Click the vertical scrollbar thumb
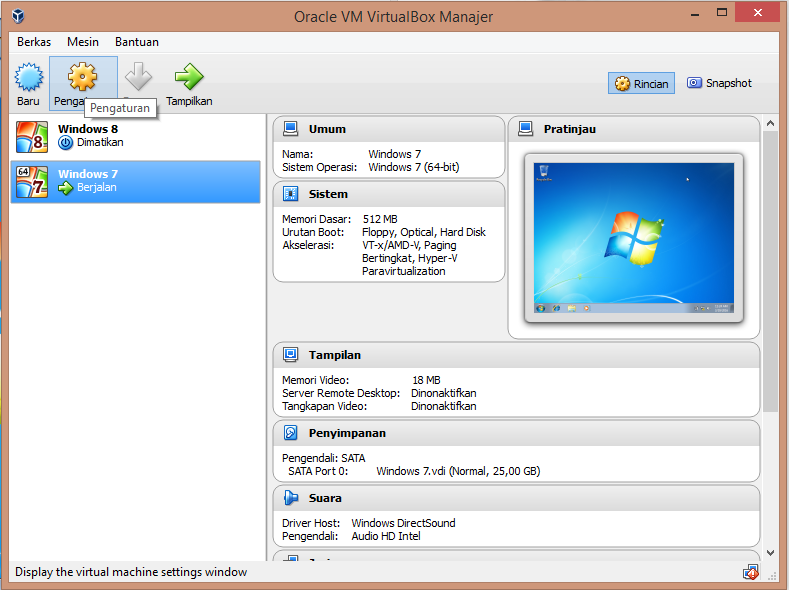This screenshot has width=789, height=590. (770, 272)
